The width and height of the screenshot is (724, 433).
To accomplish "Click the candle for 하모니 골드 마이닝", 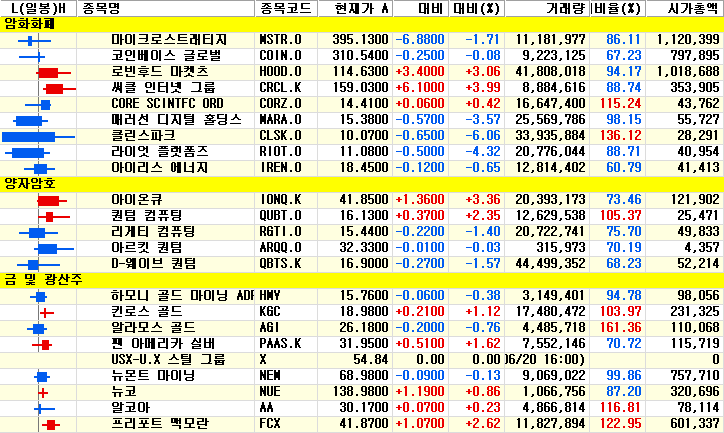I will point(39,296).
